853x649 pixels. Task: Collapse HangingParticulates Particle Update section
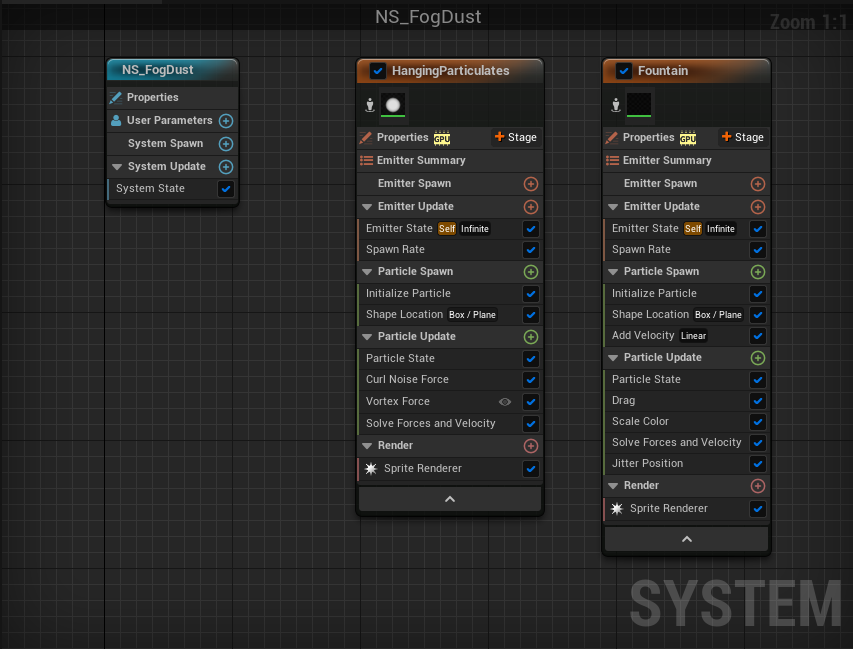(366, 337)
